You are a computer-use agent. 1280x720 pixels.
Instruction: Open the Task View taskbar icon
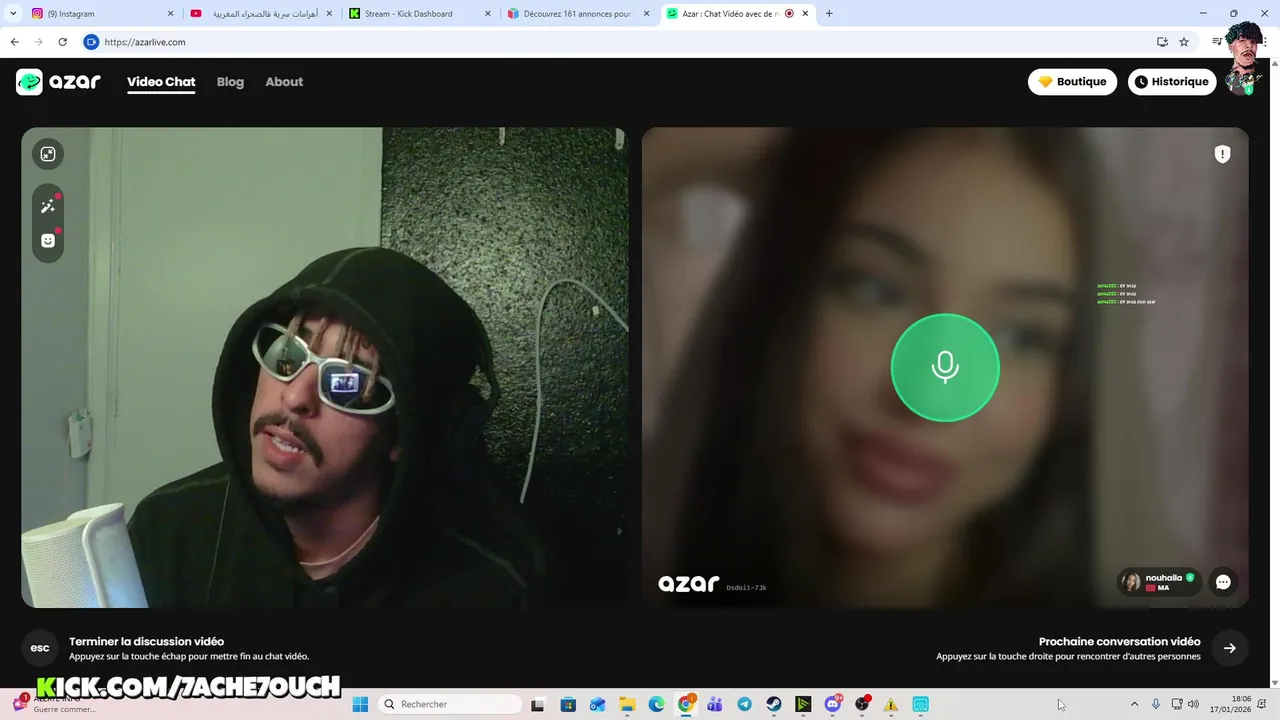[537, 704]
